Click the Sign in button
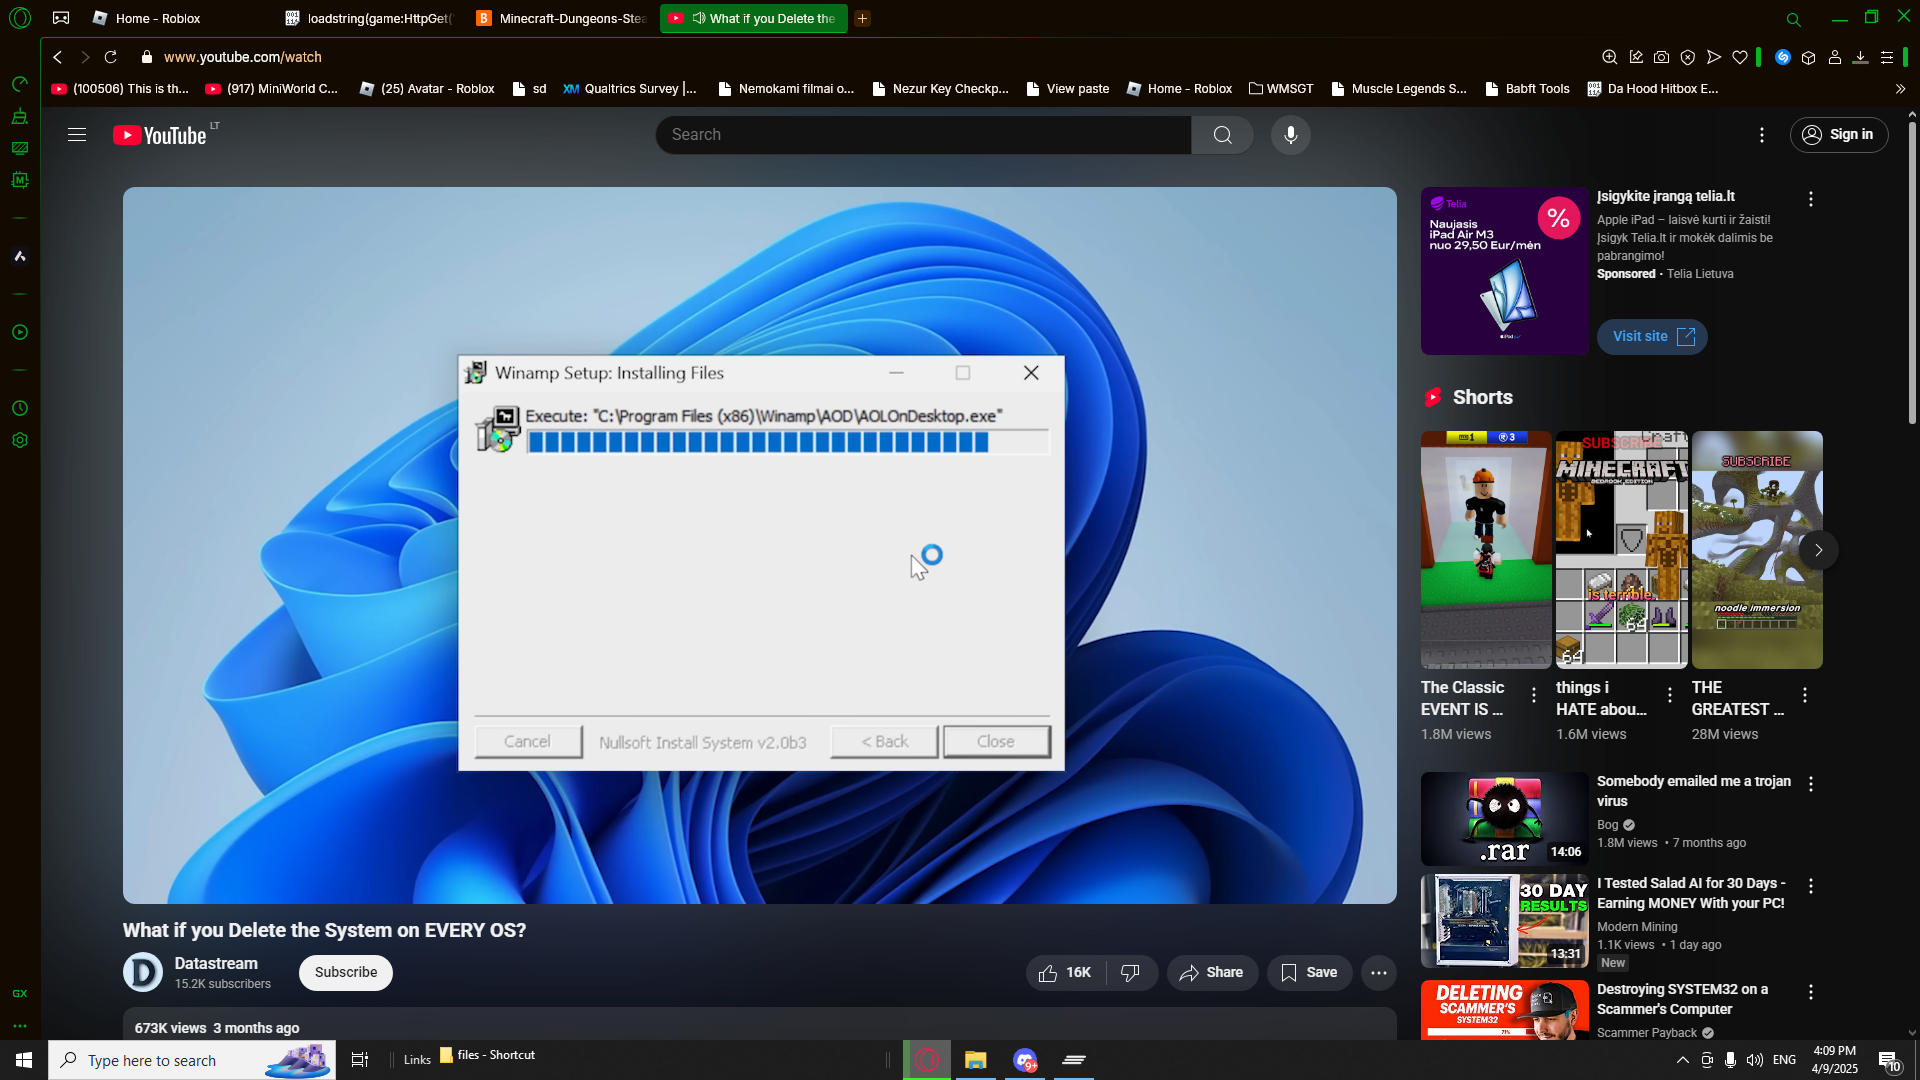 point(1839,135)
